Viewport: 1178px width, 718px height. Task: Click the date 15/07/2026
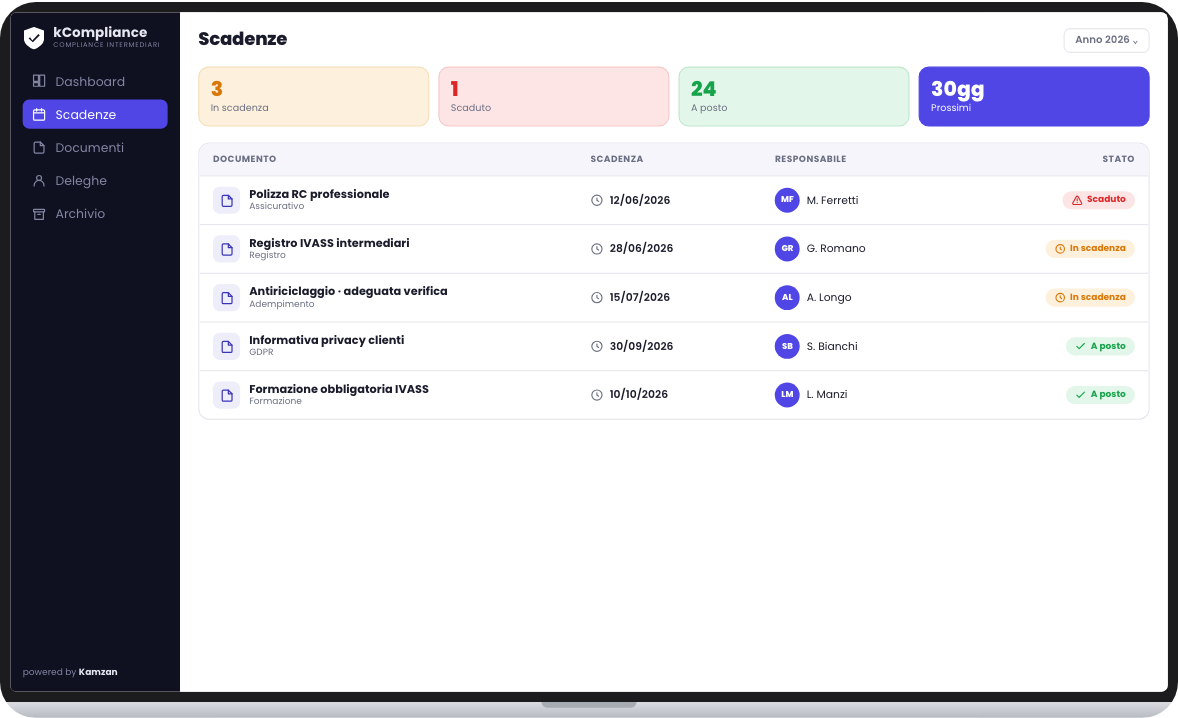coord(639,297)
